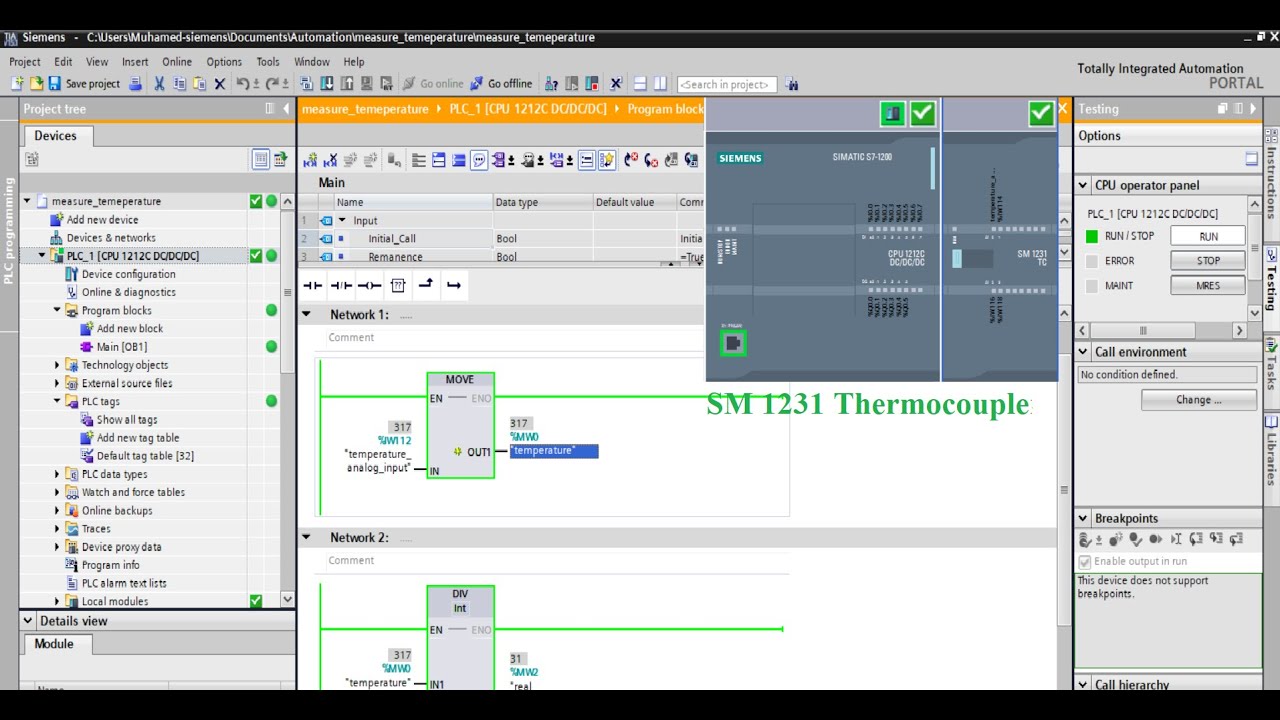
Task: Click the Change... button under Call environment
Action: 1199,400
